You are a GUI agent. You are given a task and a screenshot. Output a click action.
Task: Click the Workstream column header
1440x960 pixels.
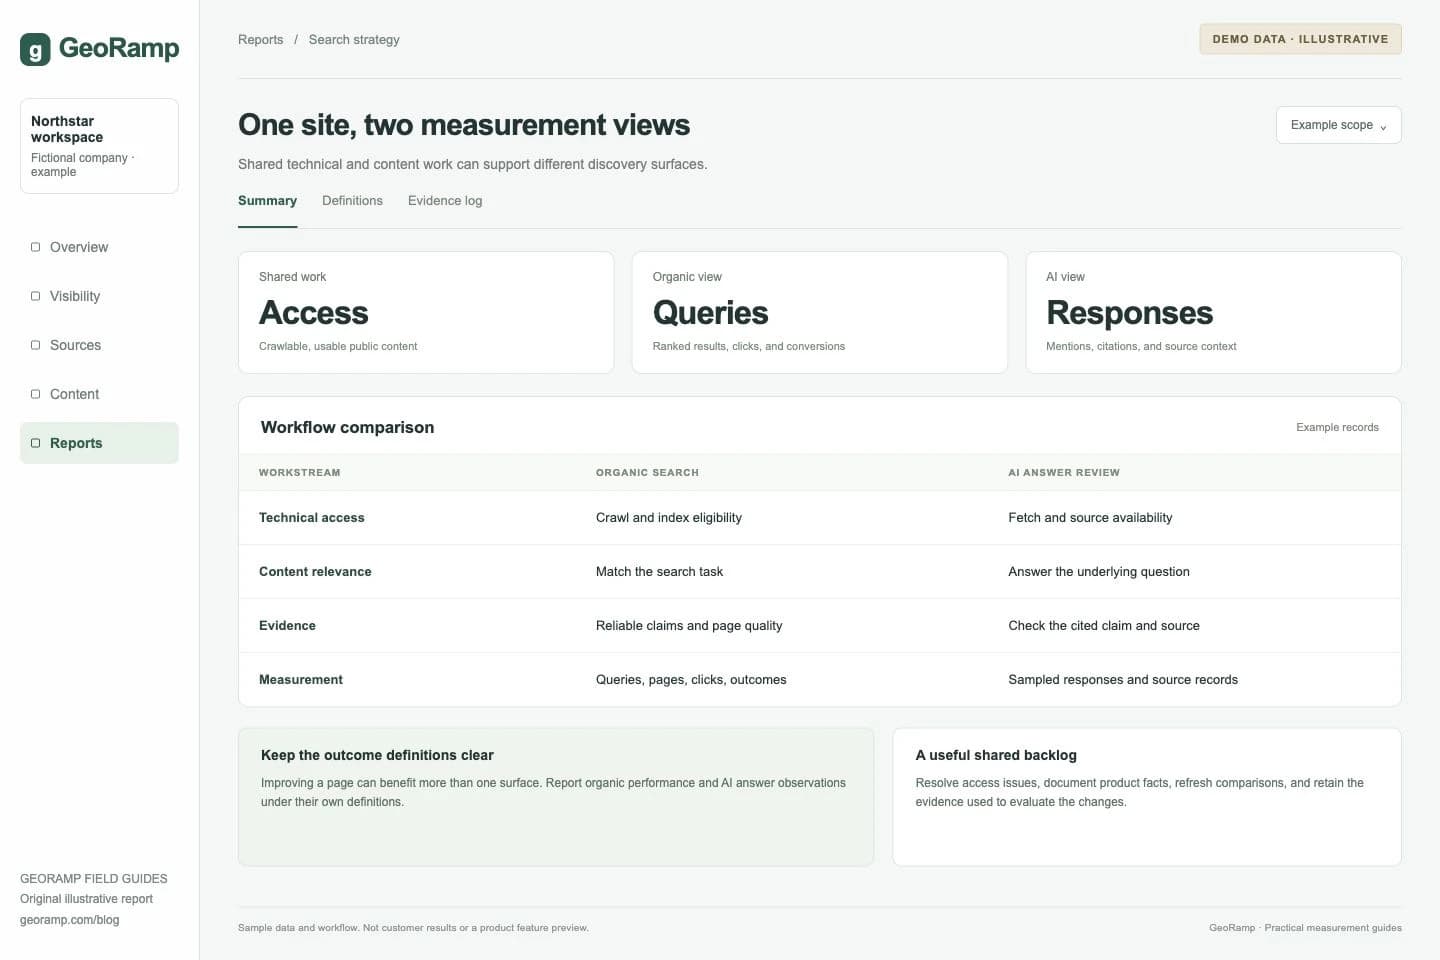pyautogui.click(x=300, y=473)
